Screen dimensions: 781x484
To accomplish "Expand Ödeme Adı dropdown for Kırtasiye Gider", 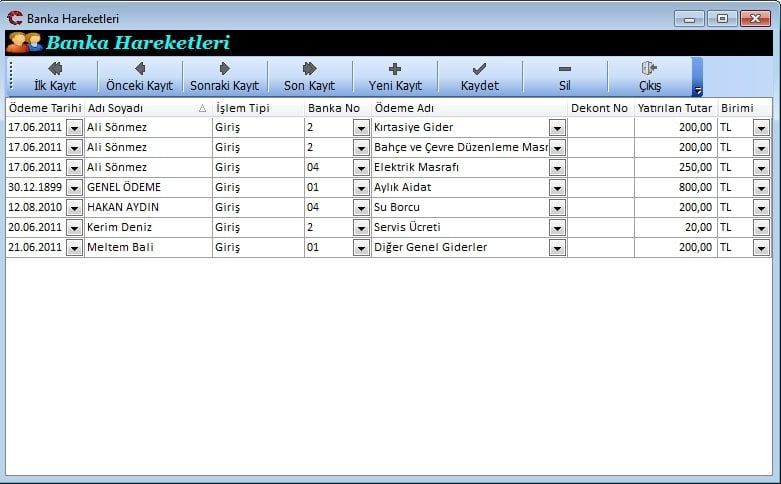I will 557,128.
